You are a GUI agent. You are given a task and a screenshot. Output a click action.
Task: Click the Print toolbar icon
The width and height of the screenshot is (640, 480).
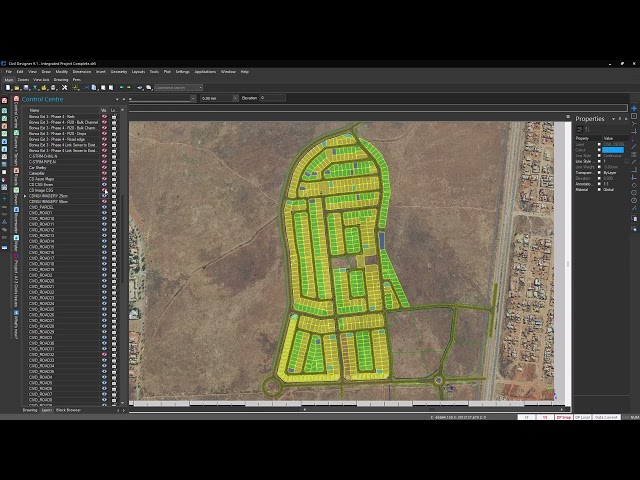(53, 87)
